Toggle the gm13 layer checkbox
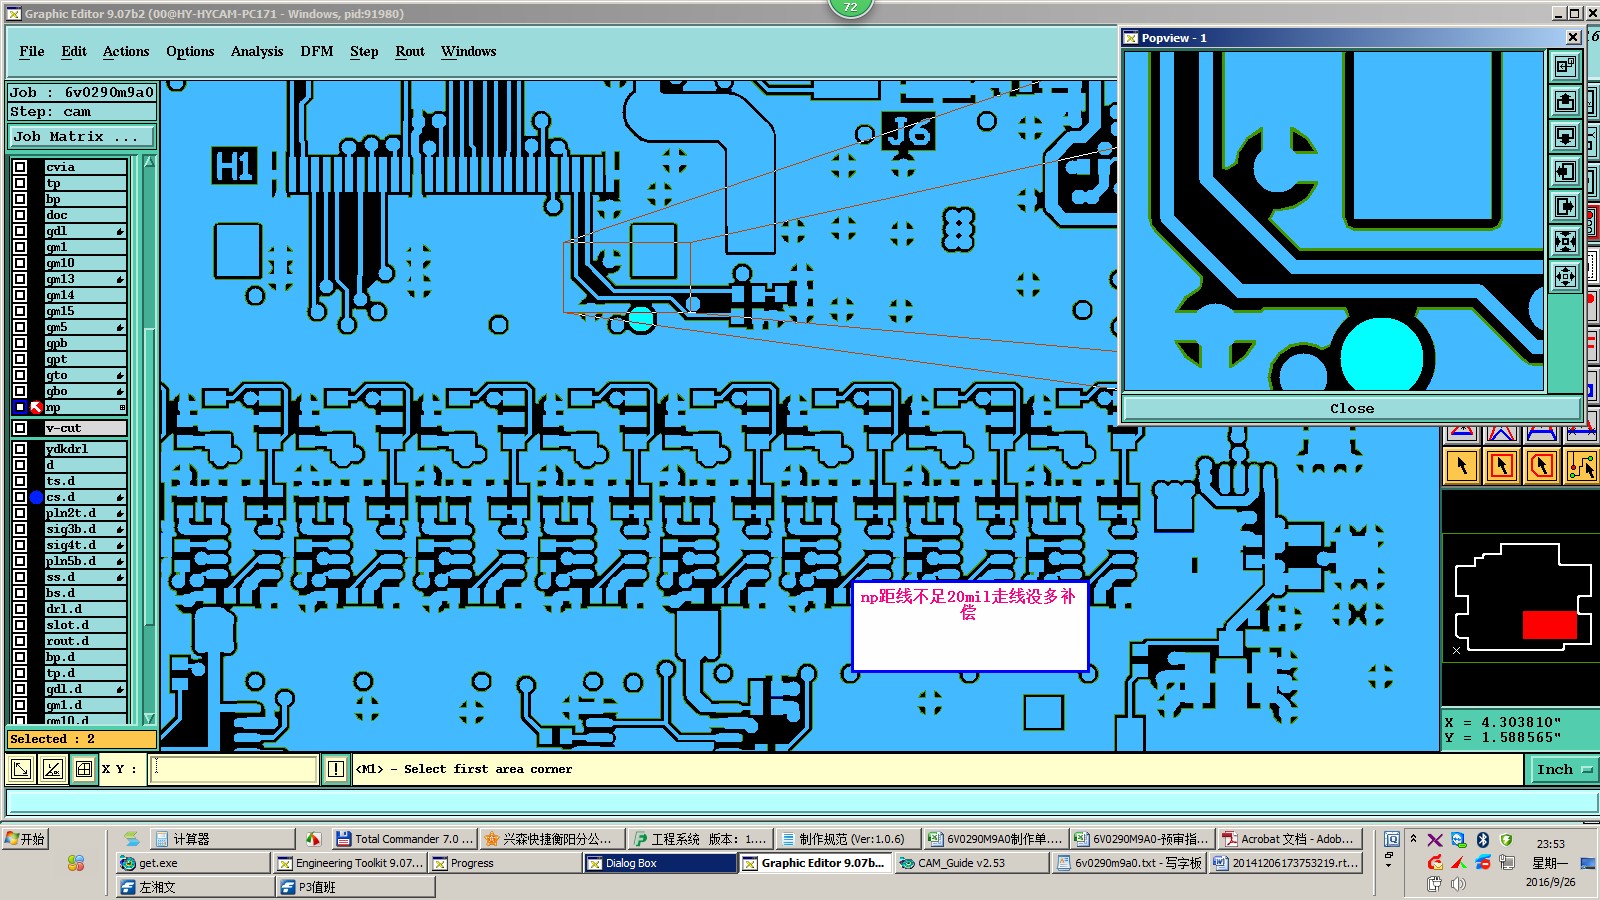 pyautogui.click(x=20, y=279)
